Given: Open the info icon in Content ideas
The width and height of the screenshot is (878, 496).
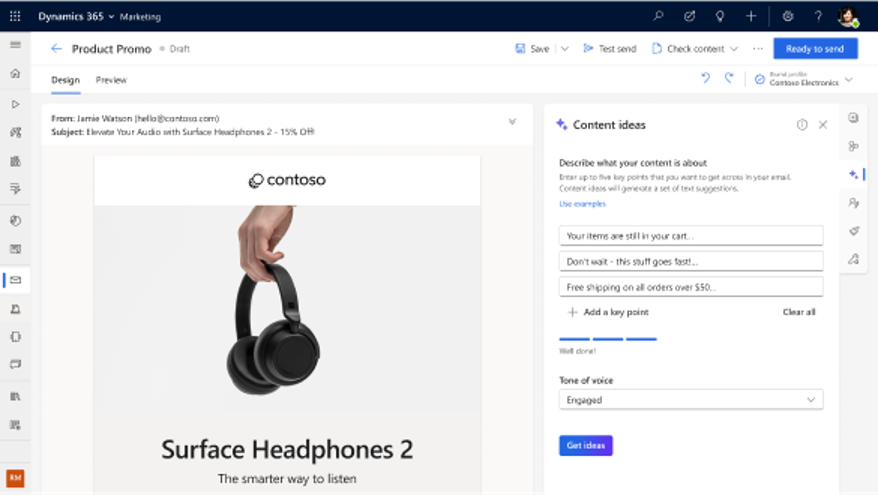Looking at the screenshot, I should pos(802,125).
